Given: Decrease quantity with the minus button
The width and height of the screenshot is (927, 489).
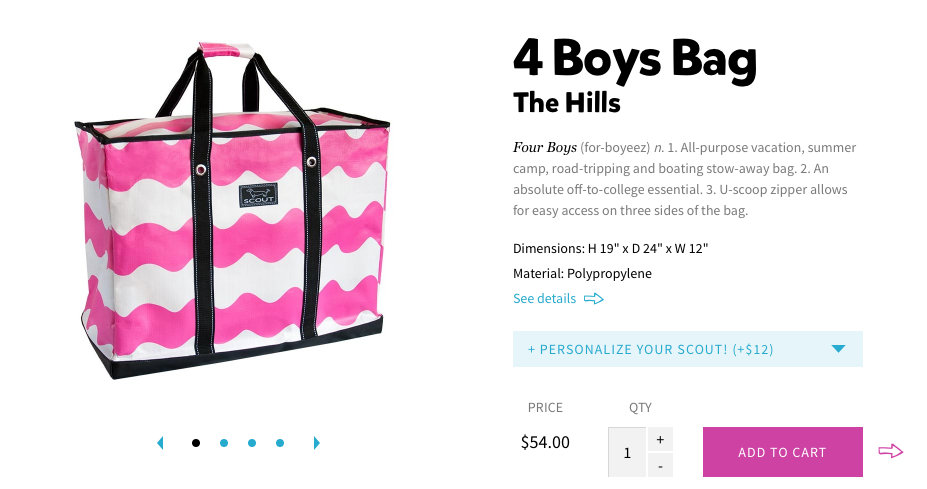Looking at the screenshot, I should tap(660, 466).
